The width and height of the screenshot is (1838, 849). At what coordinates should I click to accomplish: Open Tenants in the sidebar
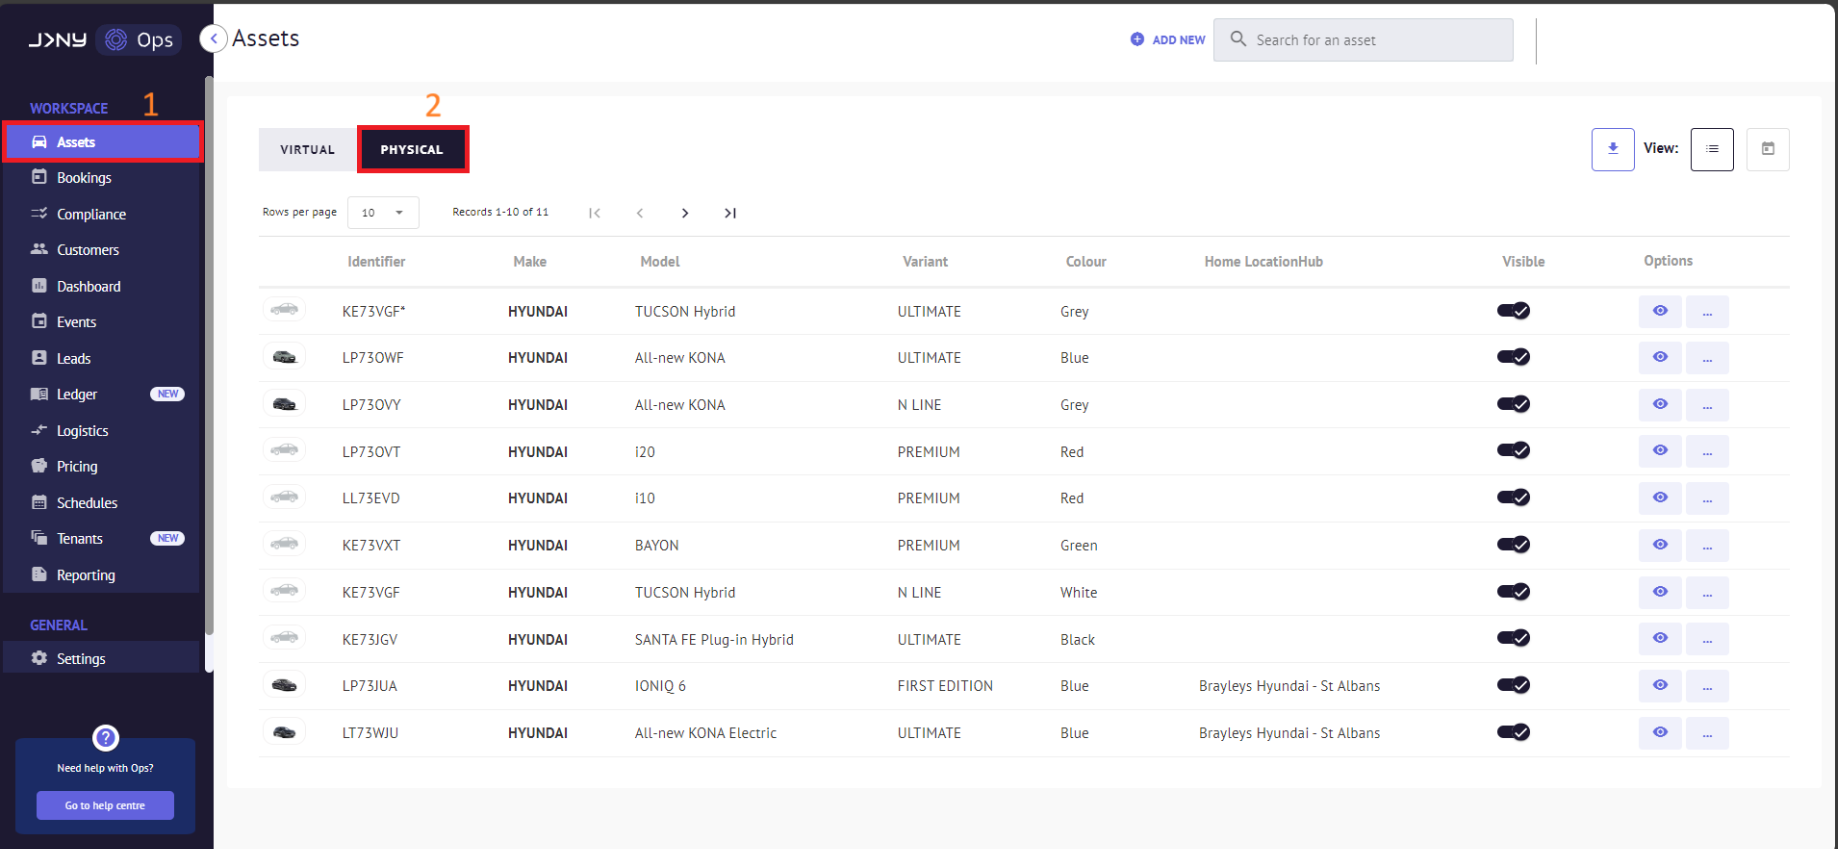103,538
